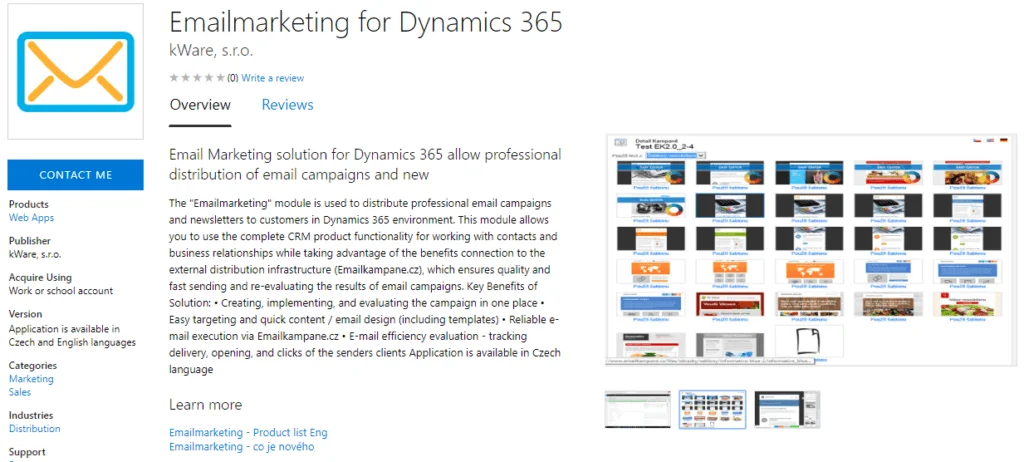Click the Support heading in sidebar
This screenshot has height=462, width=1024.
(27, 452)
